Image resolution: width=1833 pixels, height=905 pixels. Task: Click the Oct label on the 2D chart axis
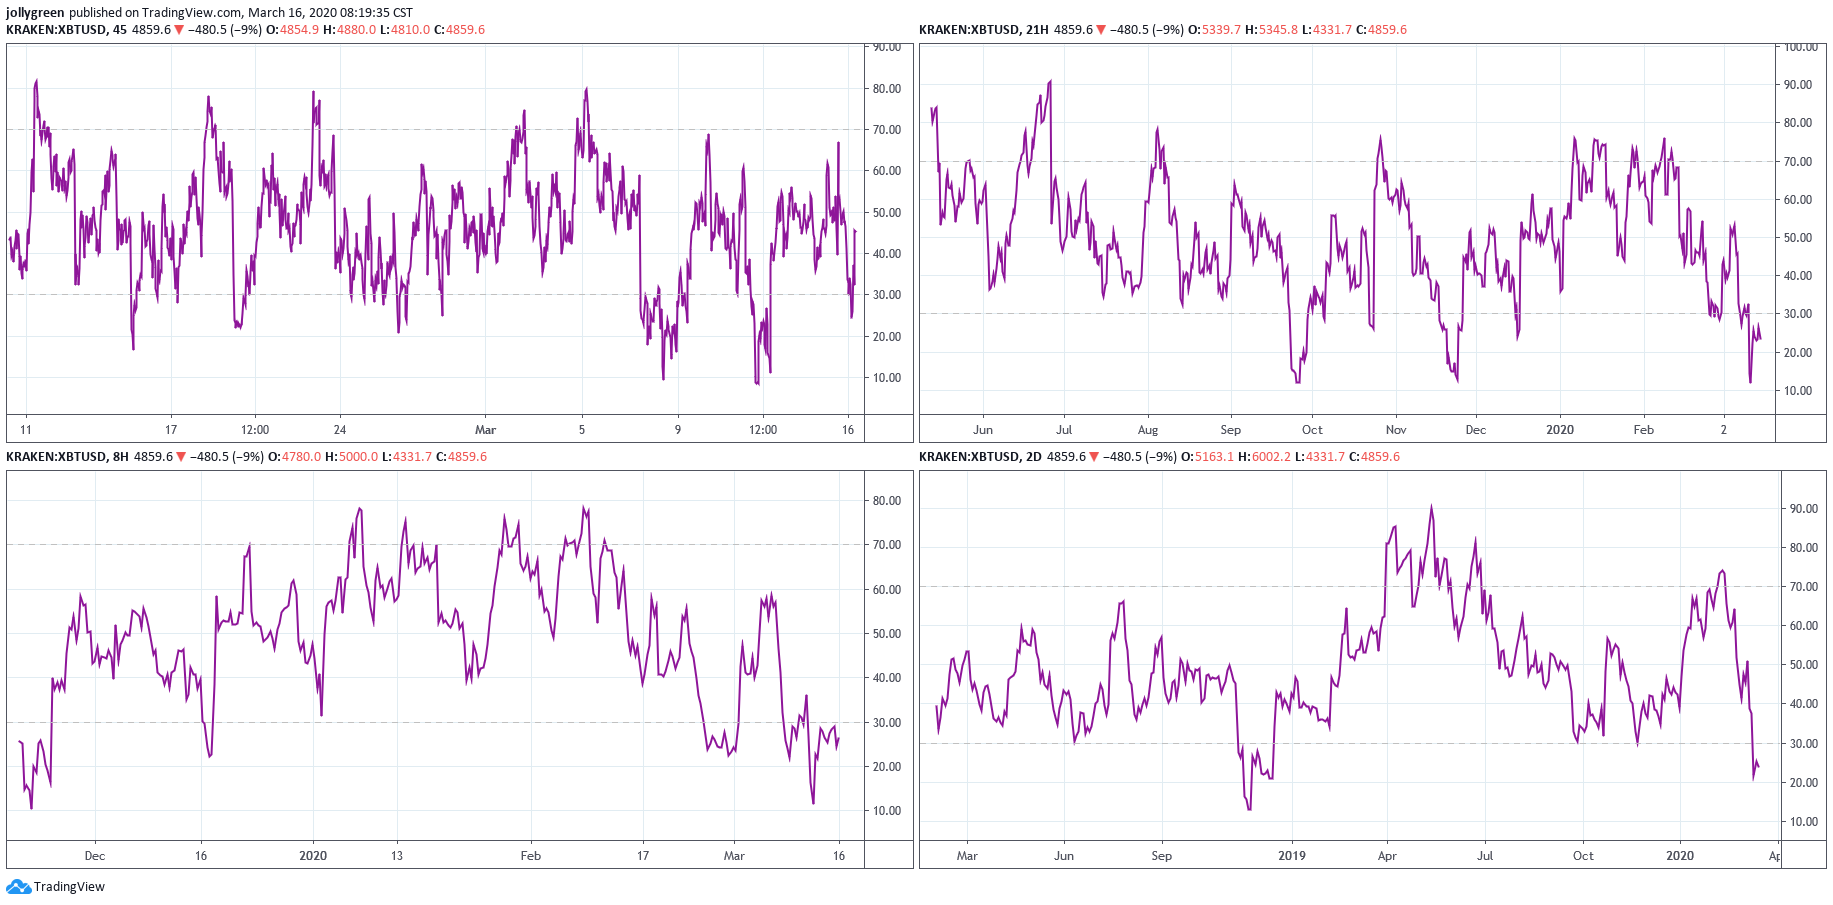coord(1583,856)
